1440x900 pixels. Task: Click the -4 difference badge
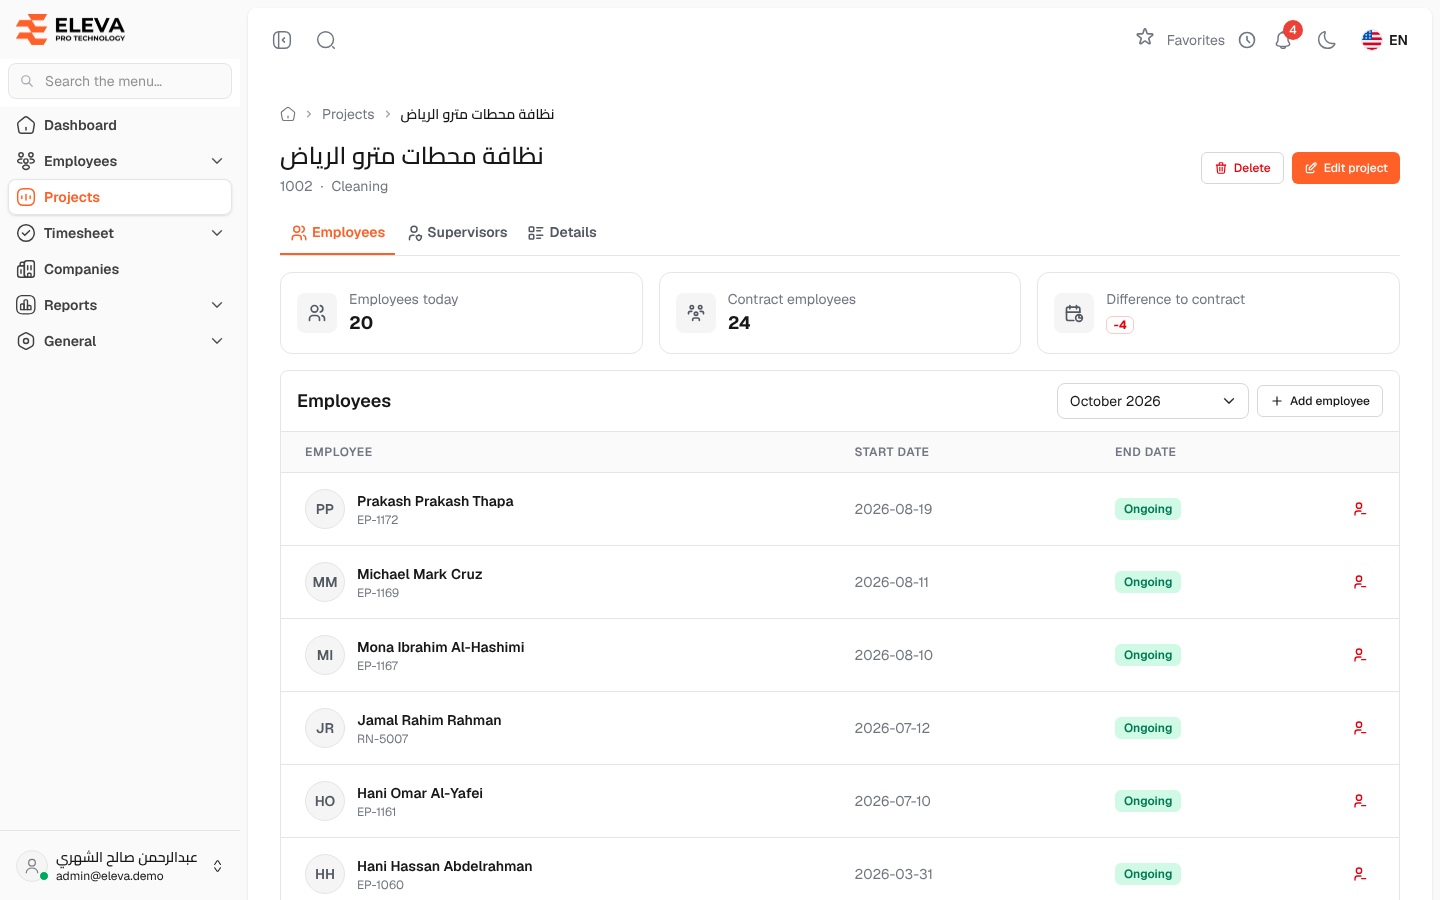point(1120,325)
